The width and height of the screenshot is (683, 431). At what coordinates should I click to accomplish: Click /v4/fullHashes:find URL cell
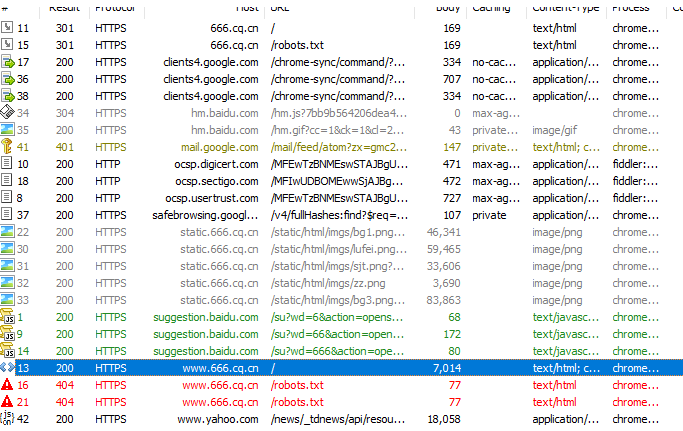pyautogui.click(x=339, y=215)
